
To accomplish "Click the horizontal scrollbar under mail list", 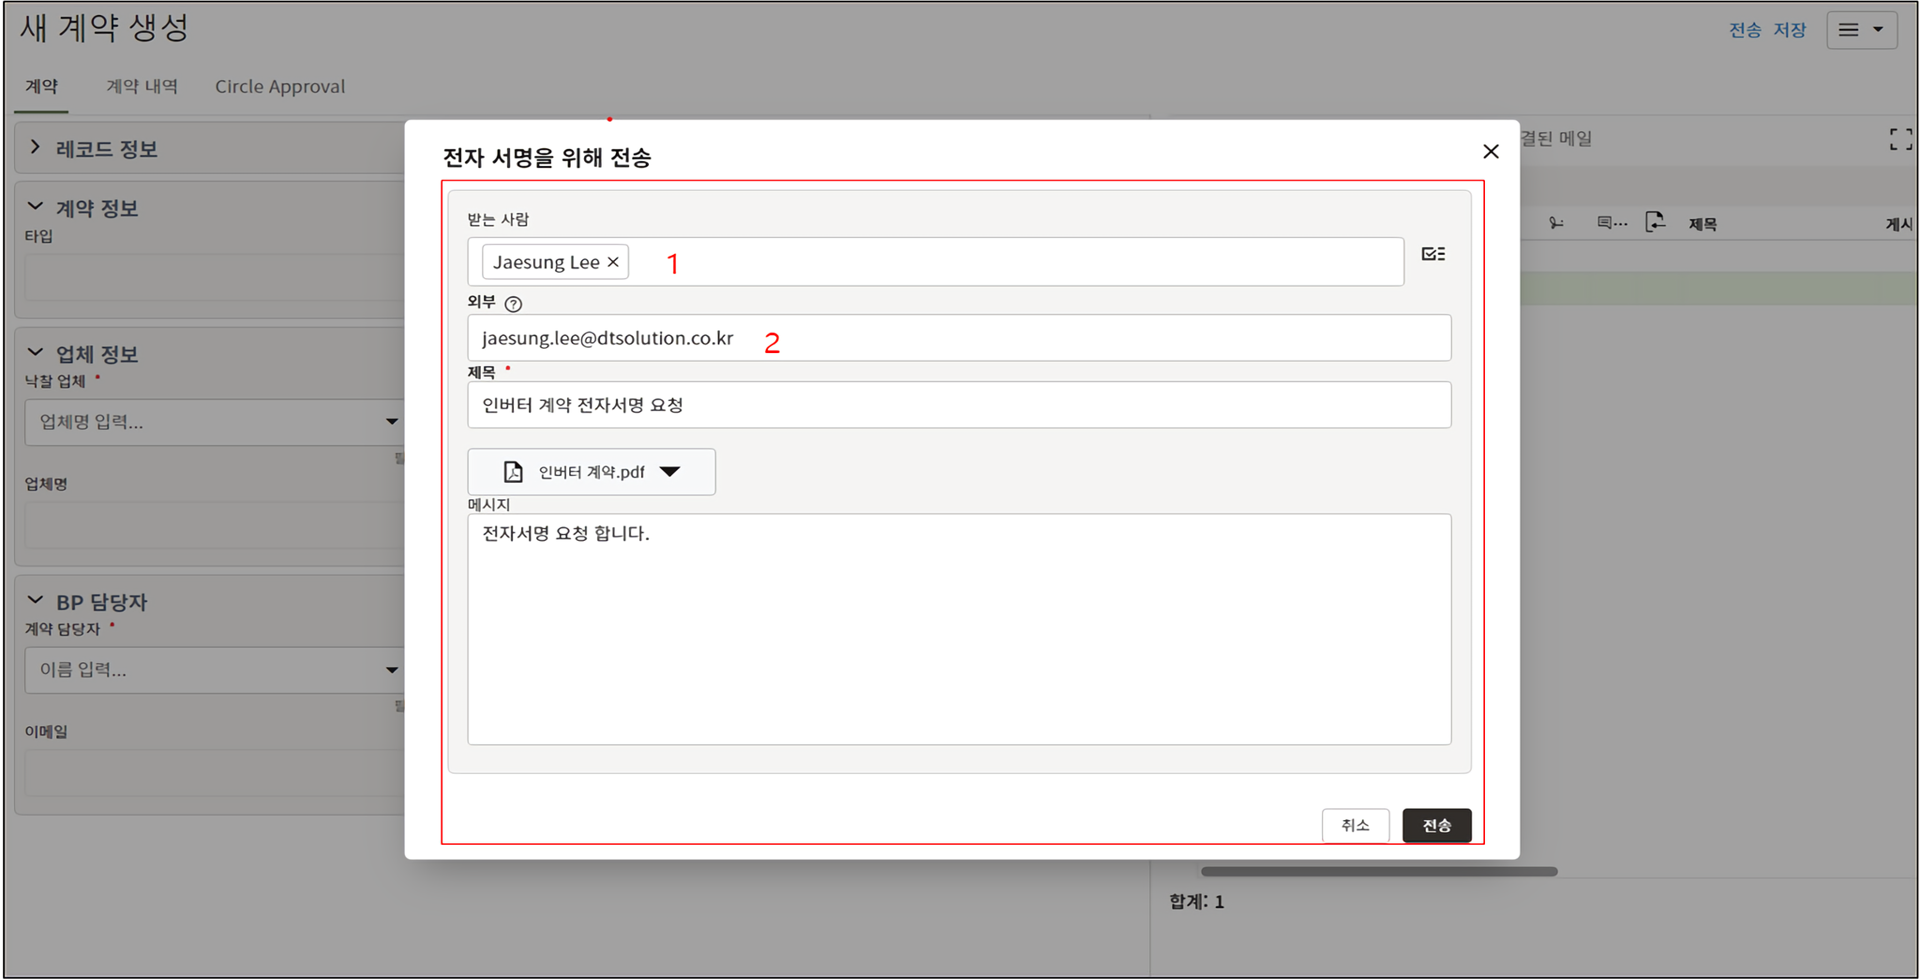I will coord(1378,871).
